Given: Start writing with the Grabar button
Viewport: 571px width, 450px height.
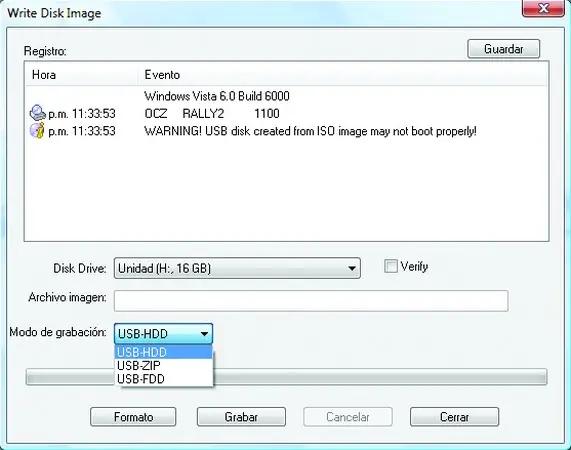Looking at the screenshot, I should [241, 417].
